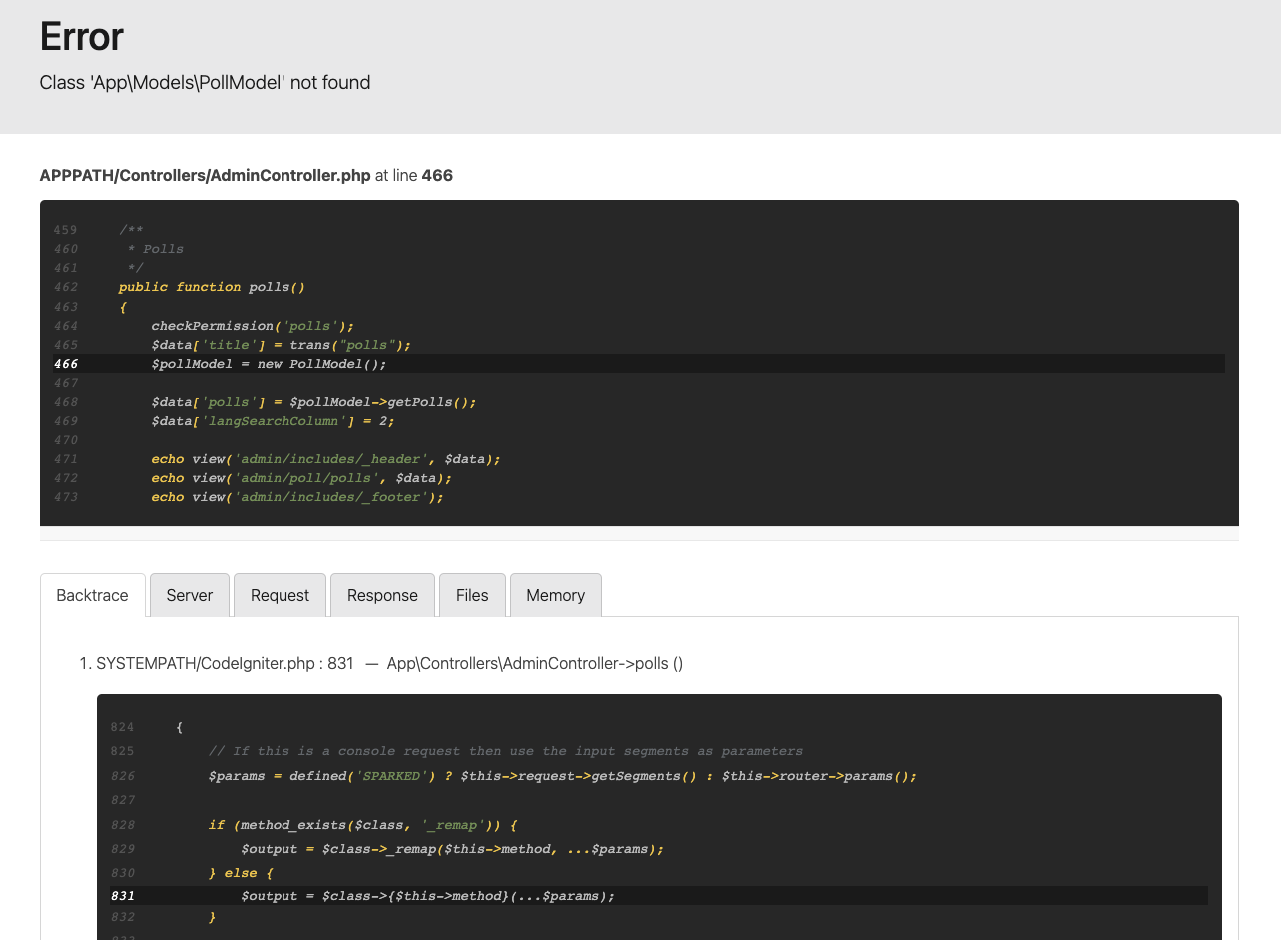
Task: Click the 'at line 466' text
Action: [414, 176]
